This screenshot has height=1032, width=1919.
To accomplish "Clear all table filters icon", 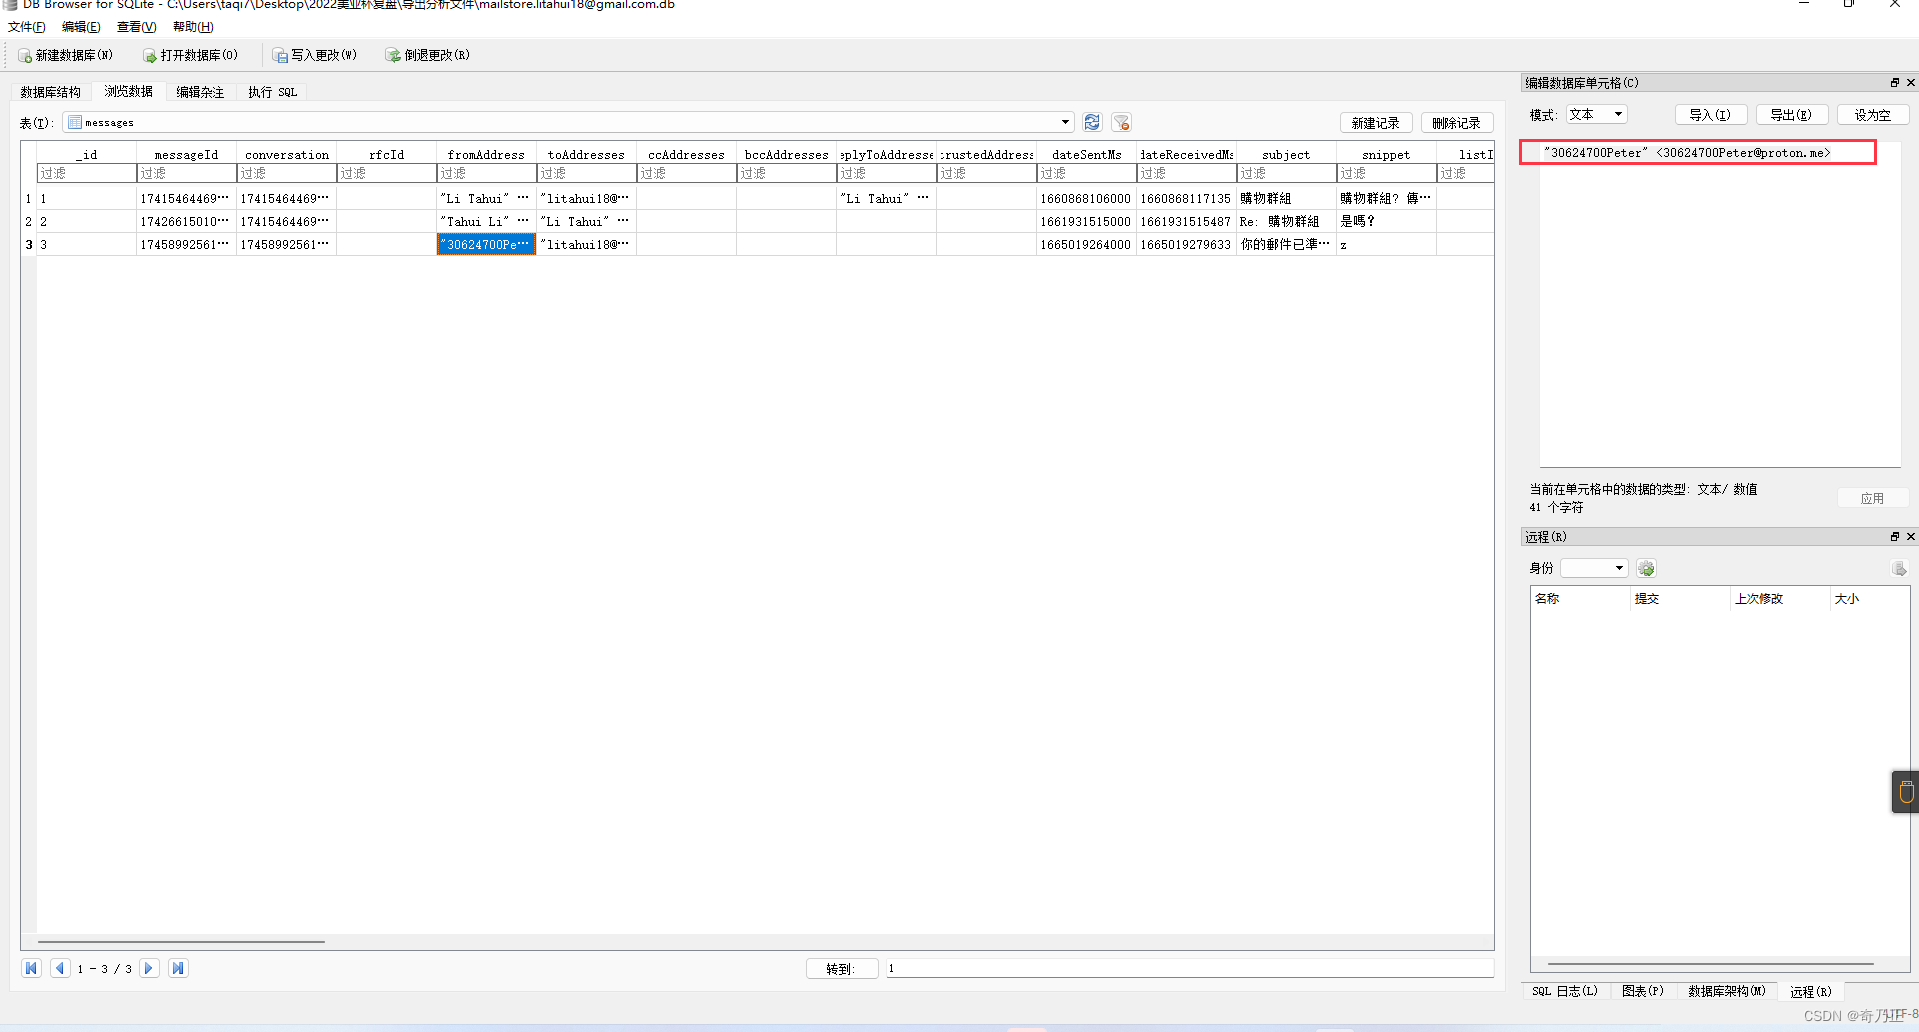I will pos(1121,122).
